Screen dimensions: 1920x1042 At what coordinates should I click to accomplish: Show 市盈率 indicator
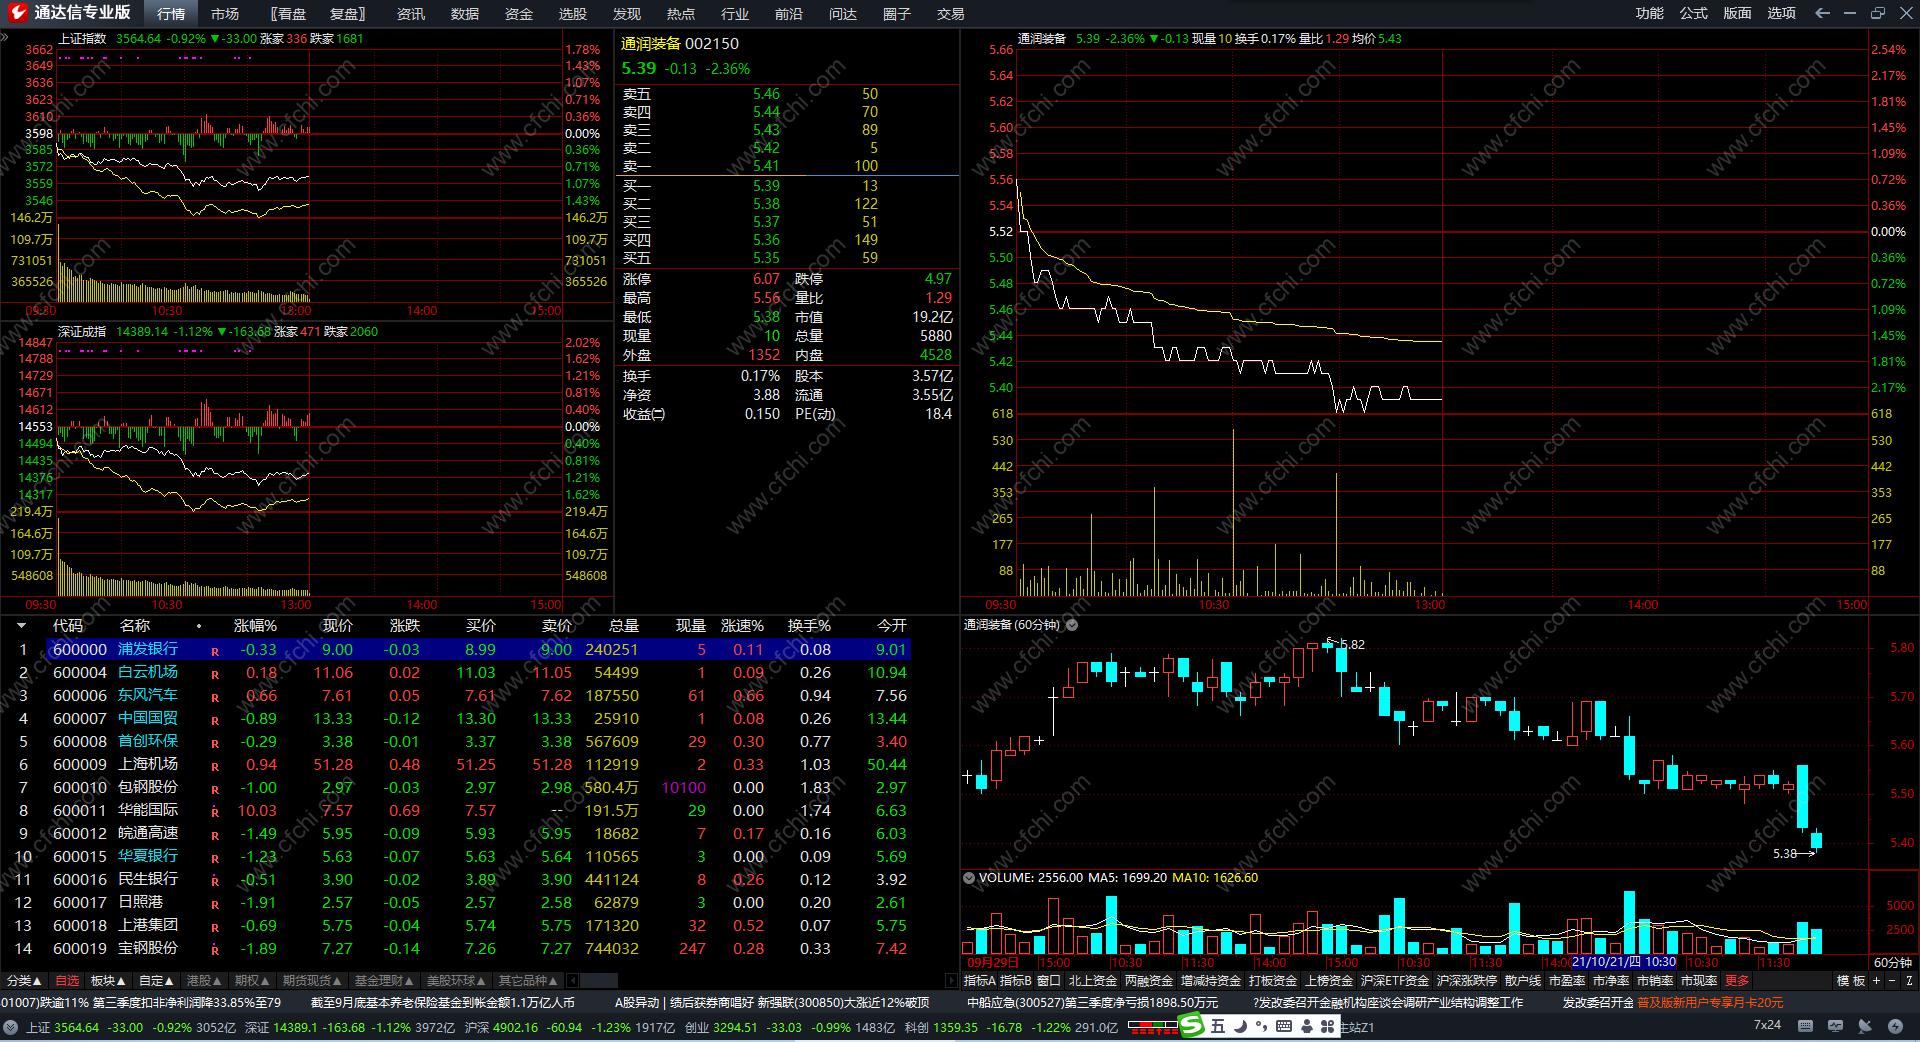click(x=1567, y=981)
